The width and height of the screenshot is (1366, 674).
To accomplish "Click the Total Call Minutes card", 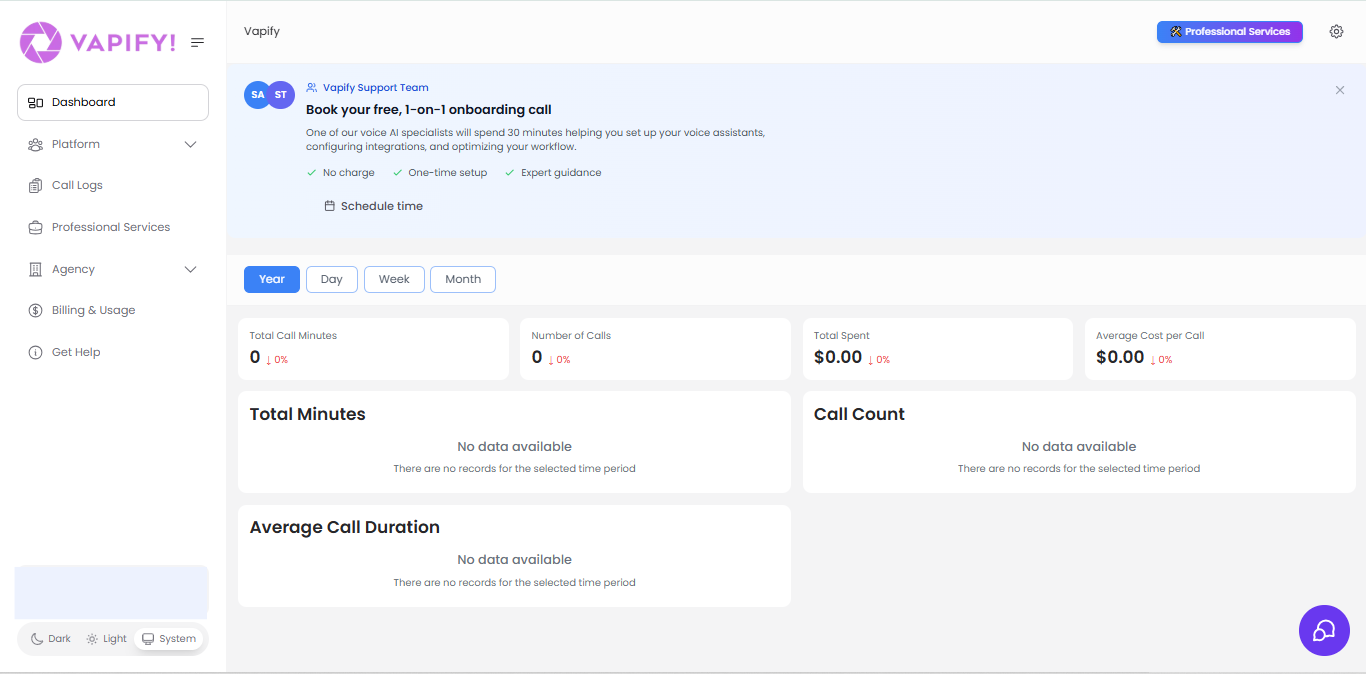I will click(373, 349).
